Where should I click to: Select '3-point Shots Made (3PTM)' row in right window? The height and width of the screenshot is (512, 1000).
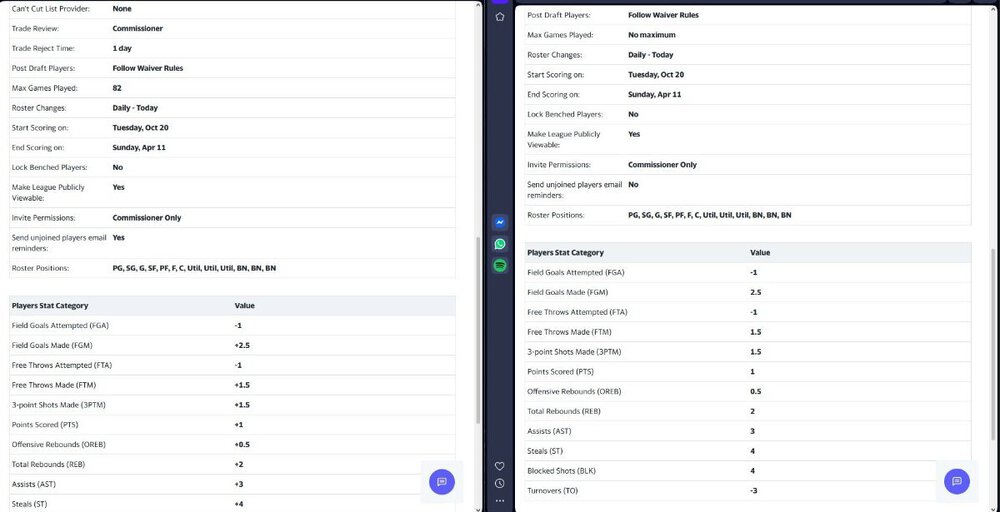pyautogui.click(x=748, y=351)
